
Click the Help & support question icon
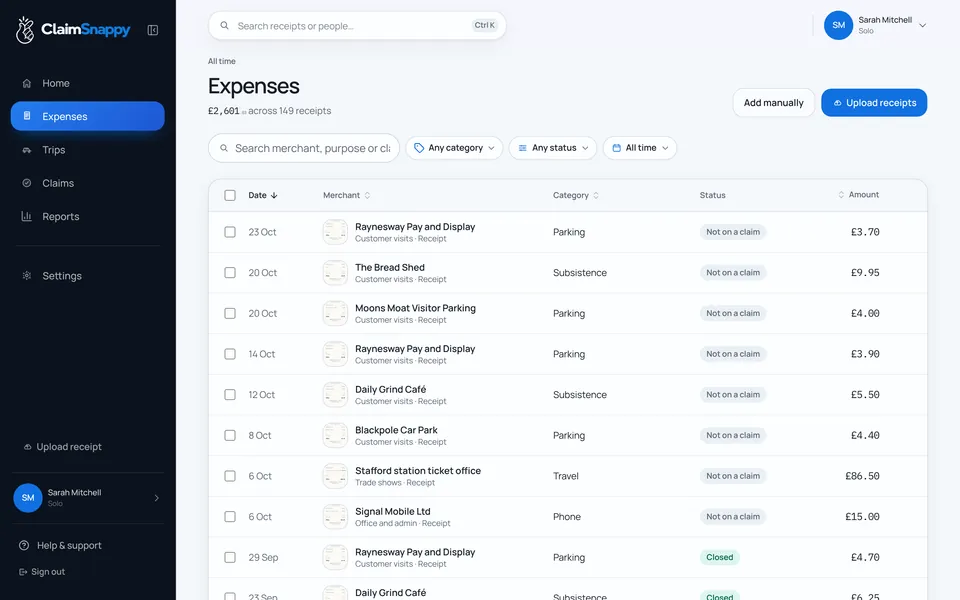[24, 546]
